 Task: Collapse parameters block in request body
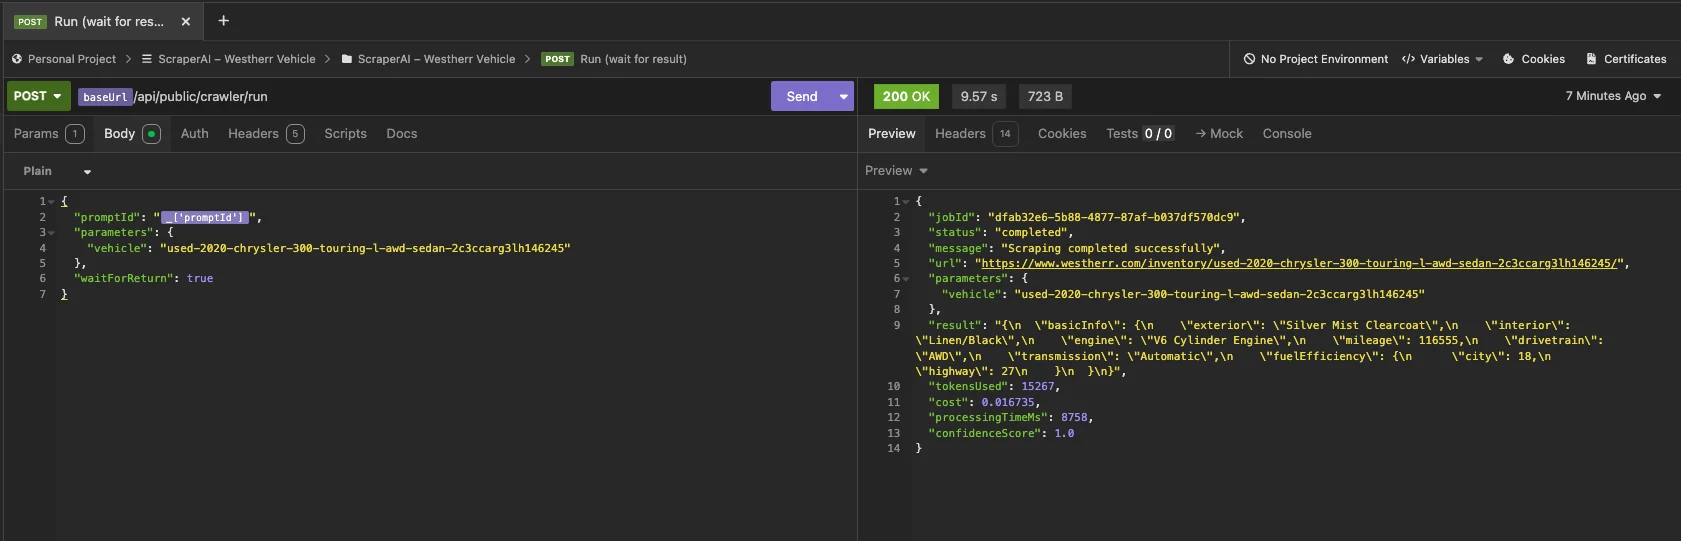tap(52, 233)
